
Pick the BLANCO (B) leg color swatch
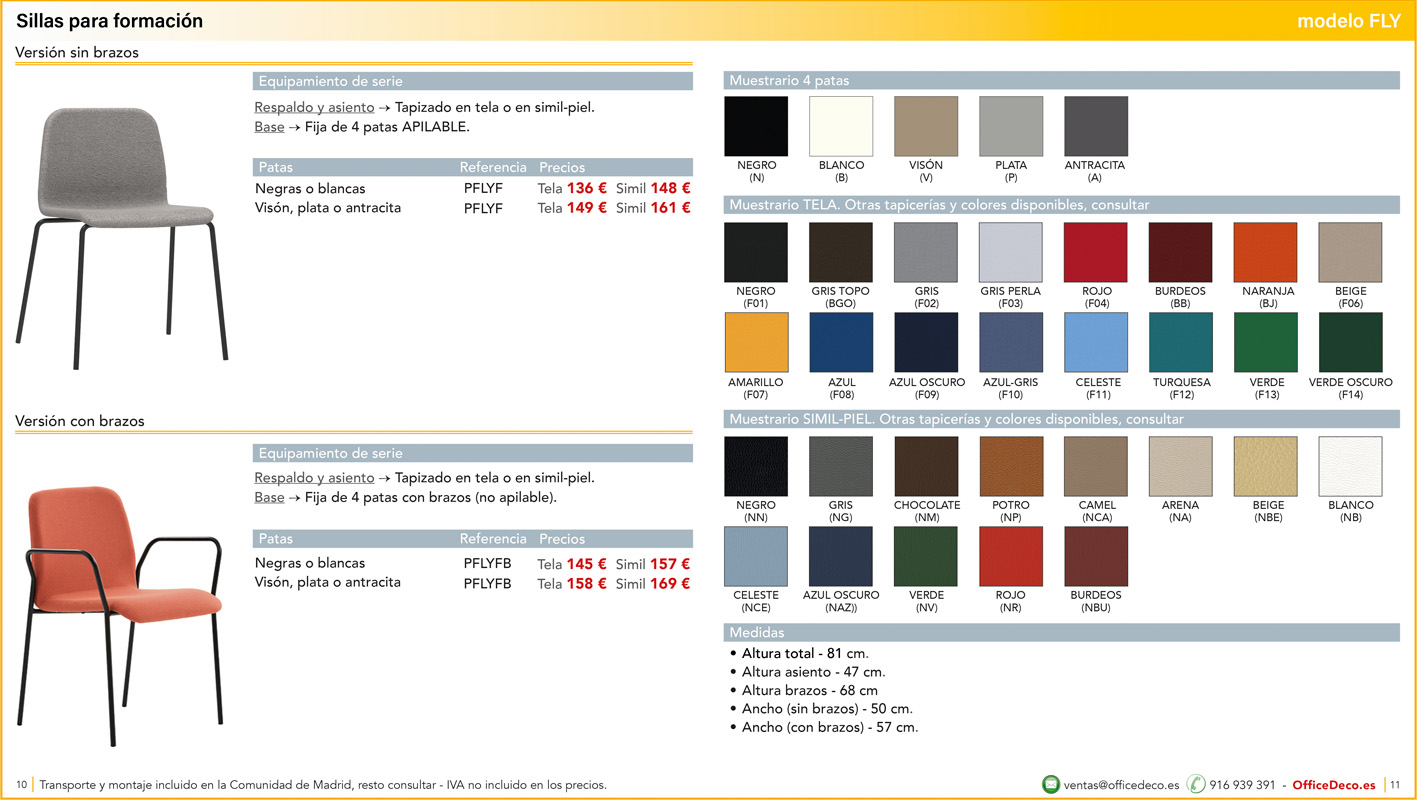[841, 126]
